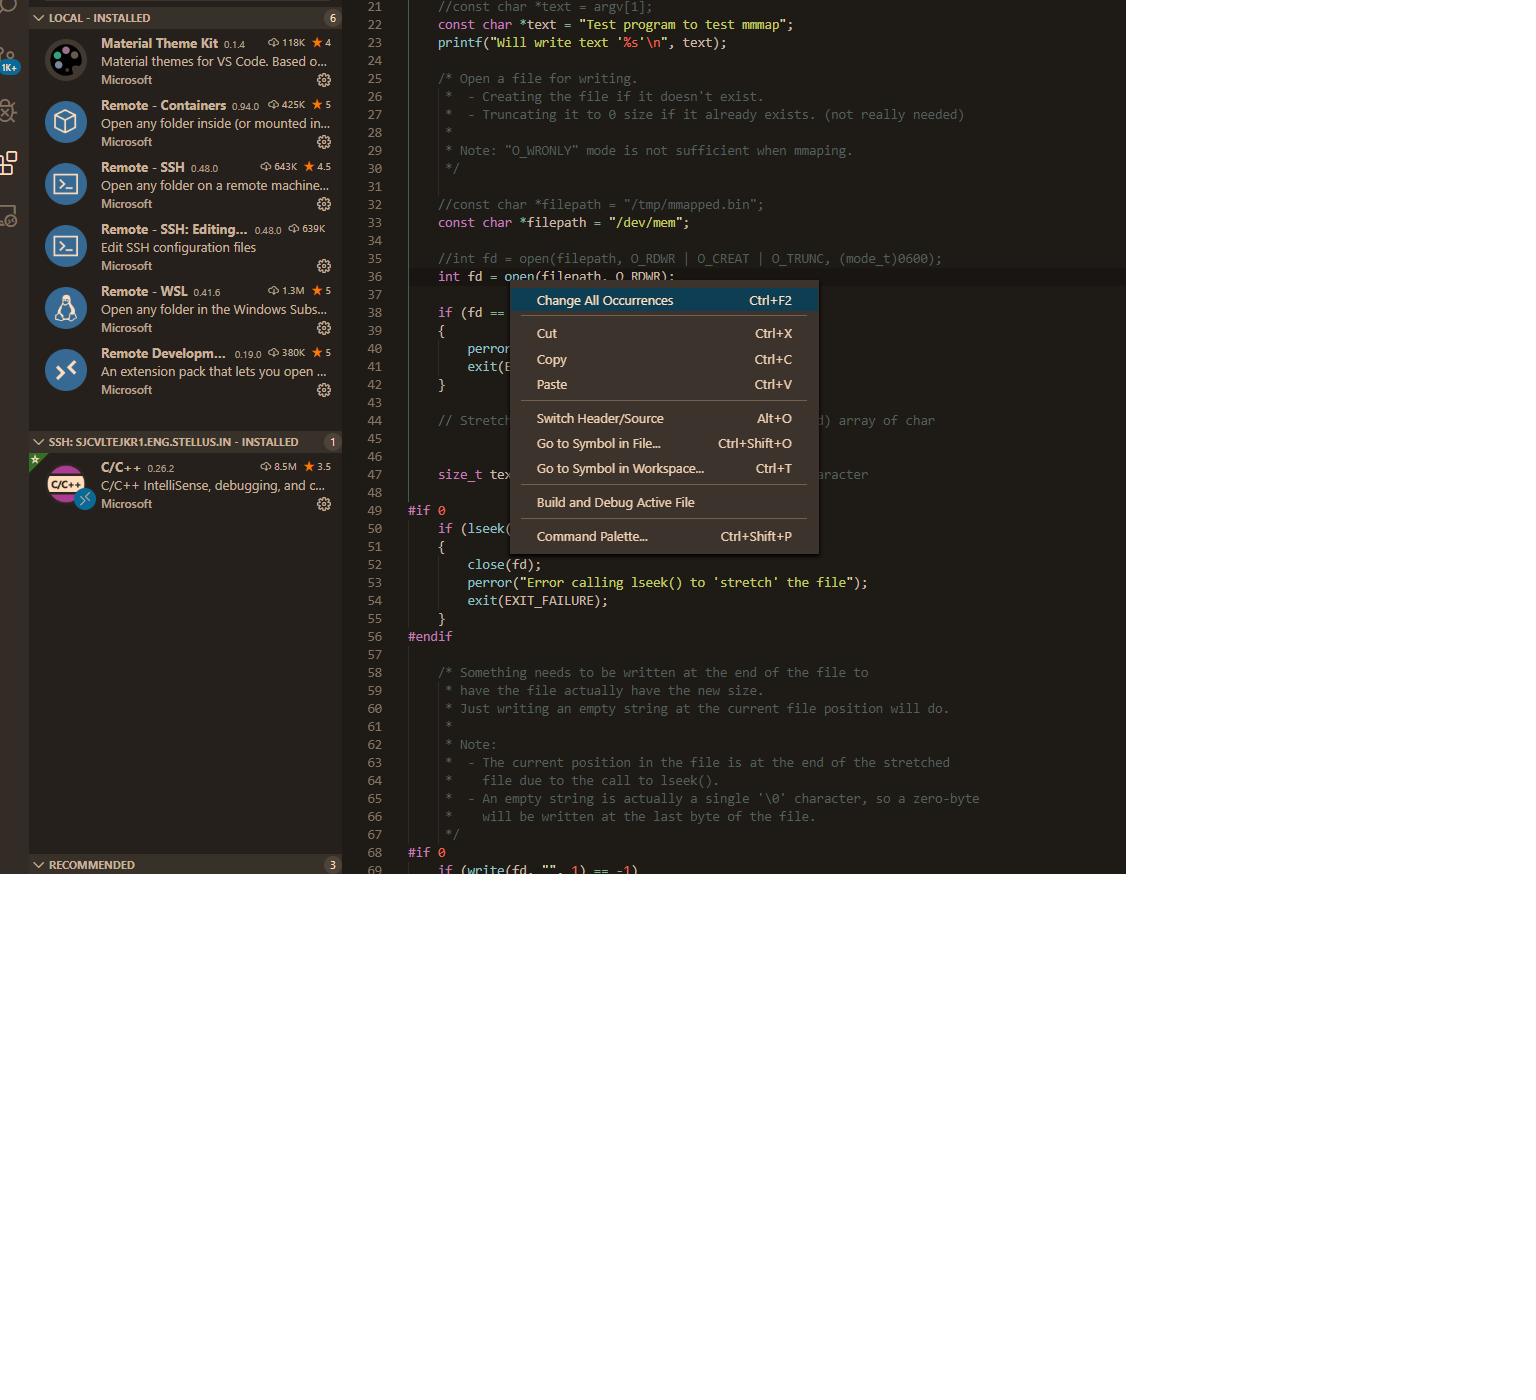Click Build and Debug Active File
The height and width of the screenshot is (1400, 1536).
pos(615,502)
